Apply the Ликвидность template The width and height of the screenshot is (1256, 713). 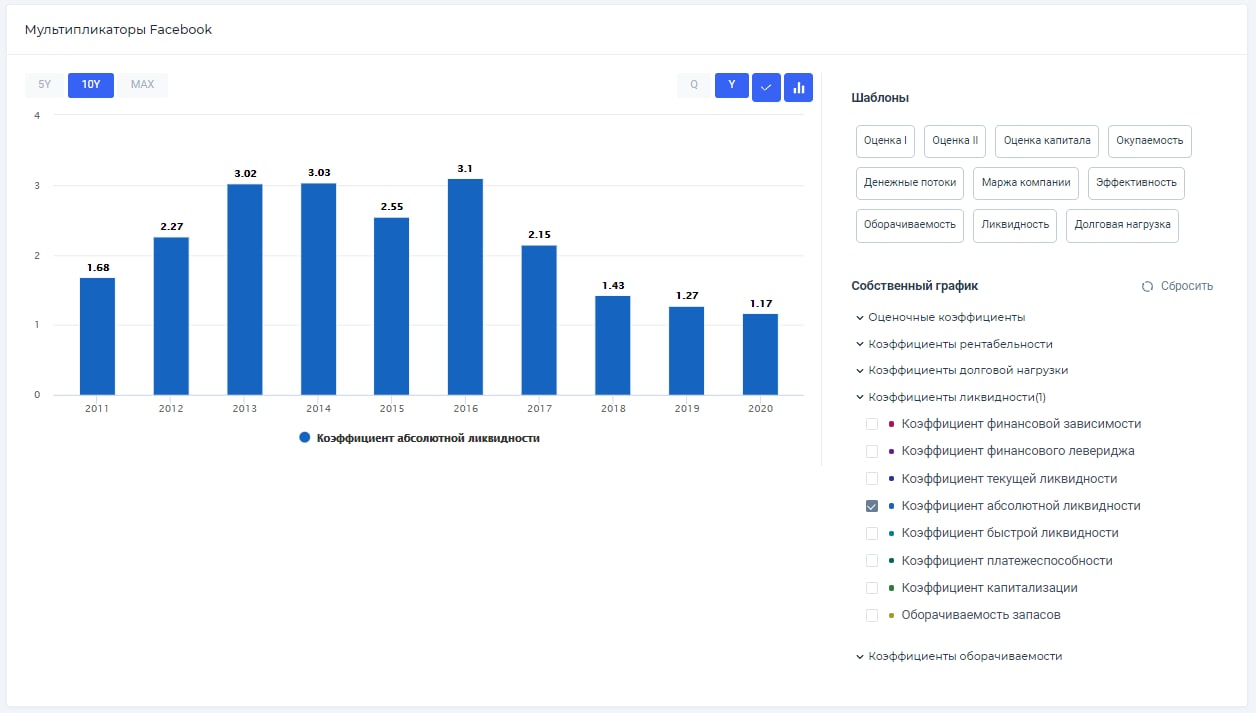[1015, 225]
